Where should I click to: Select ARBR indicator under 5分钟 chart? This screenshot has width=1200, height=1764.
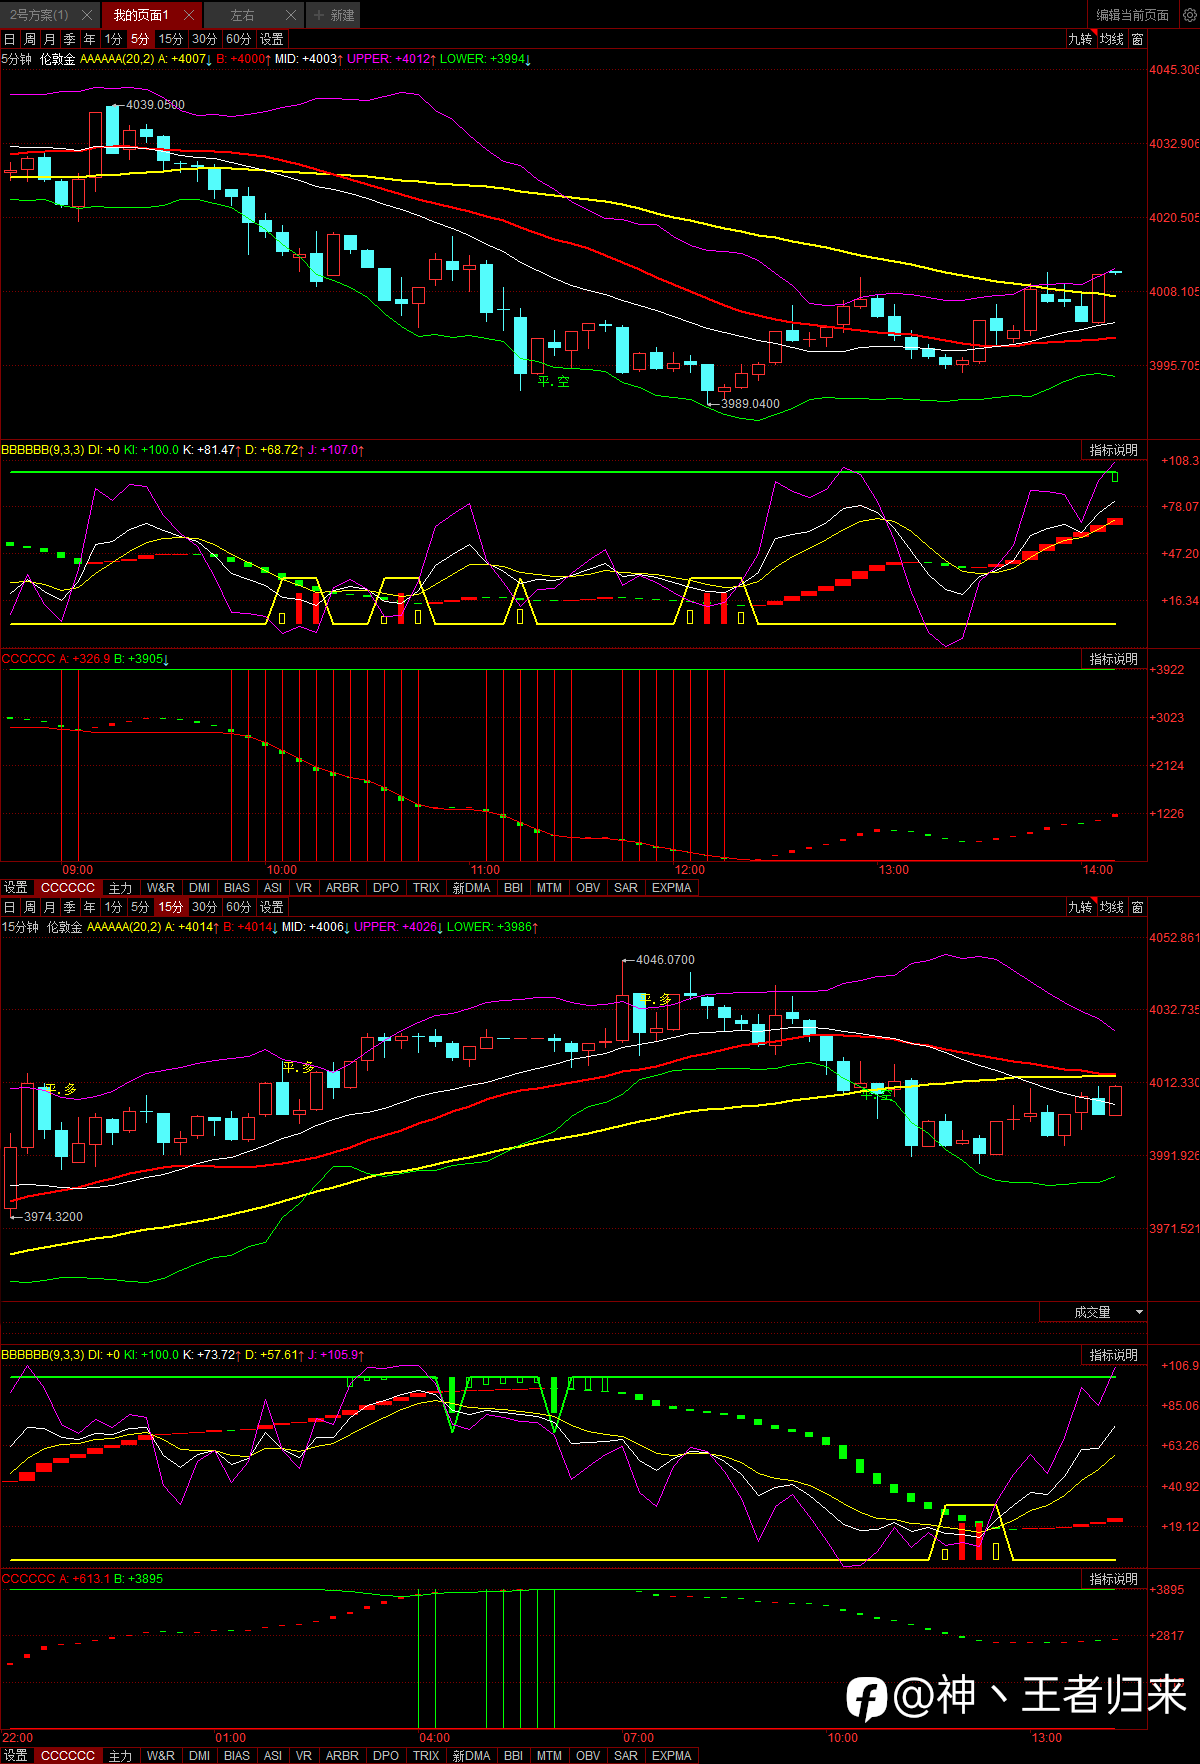[342, 888]
